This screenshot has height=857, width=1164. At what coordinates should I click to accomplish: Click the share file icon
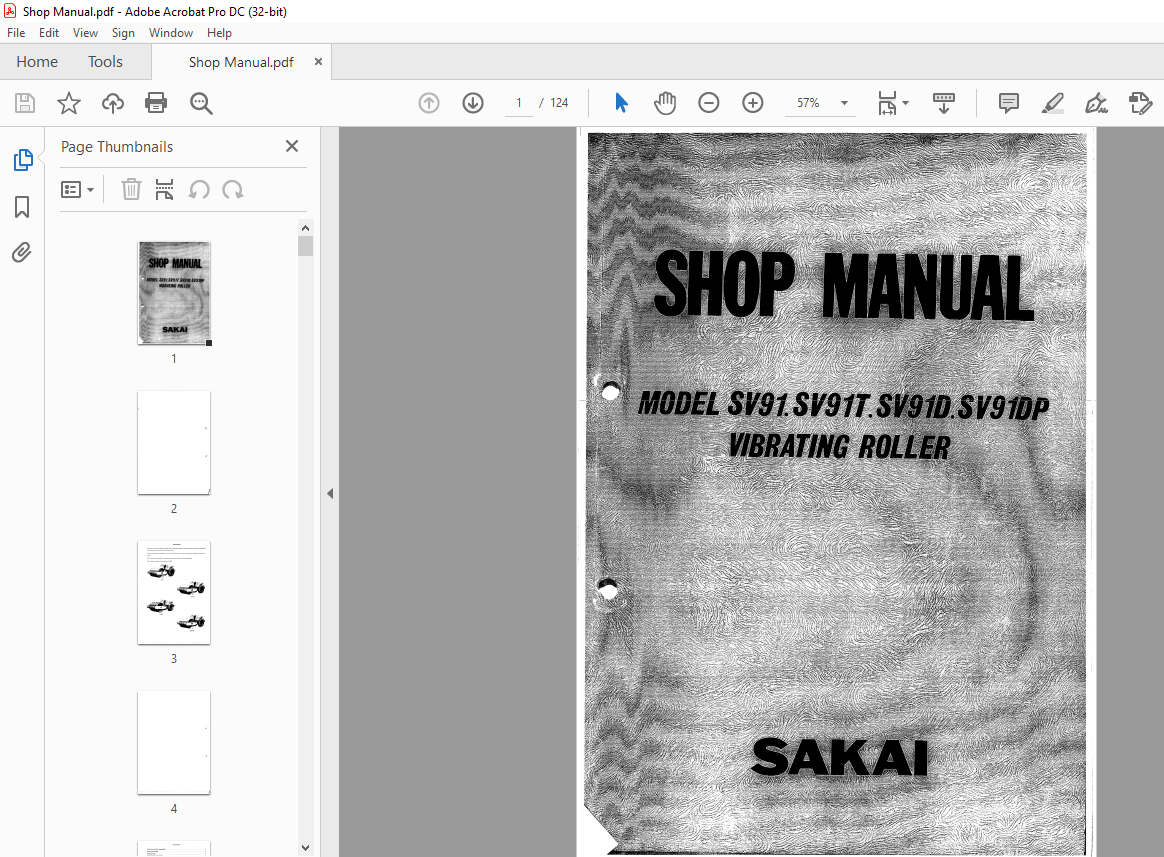coord(1140,102)
